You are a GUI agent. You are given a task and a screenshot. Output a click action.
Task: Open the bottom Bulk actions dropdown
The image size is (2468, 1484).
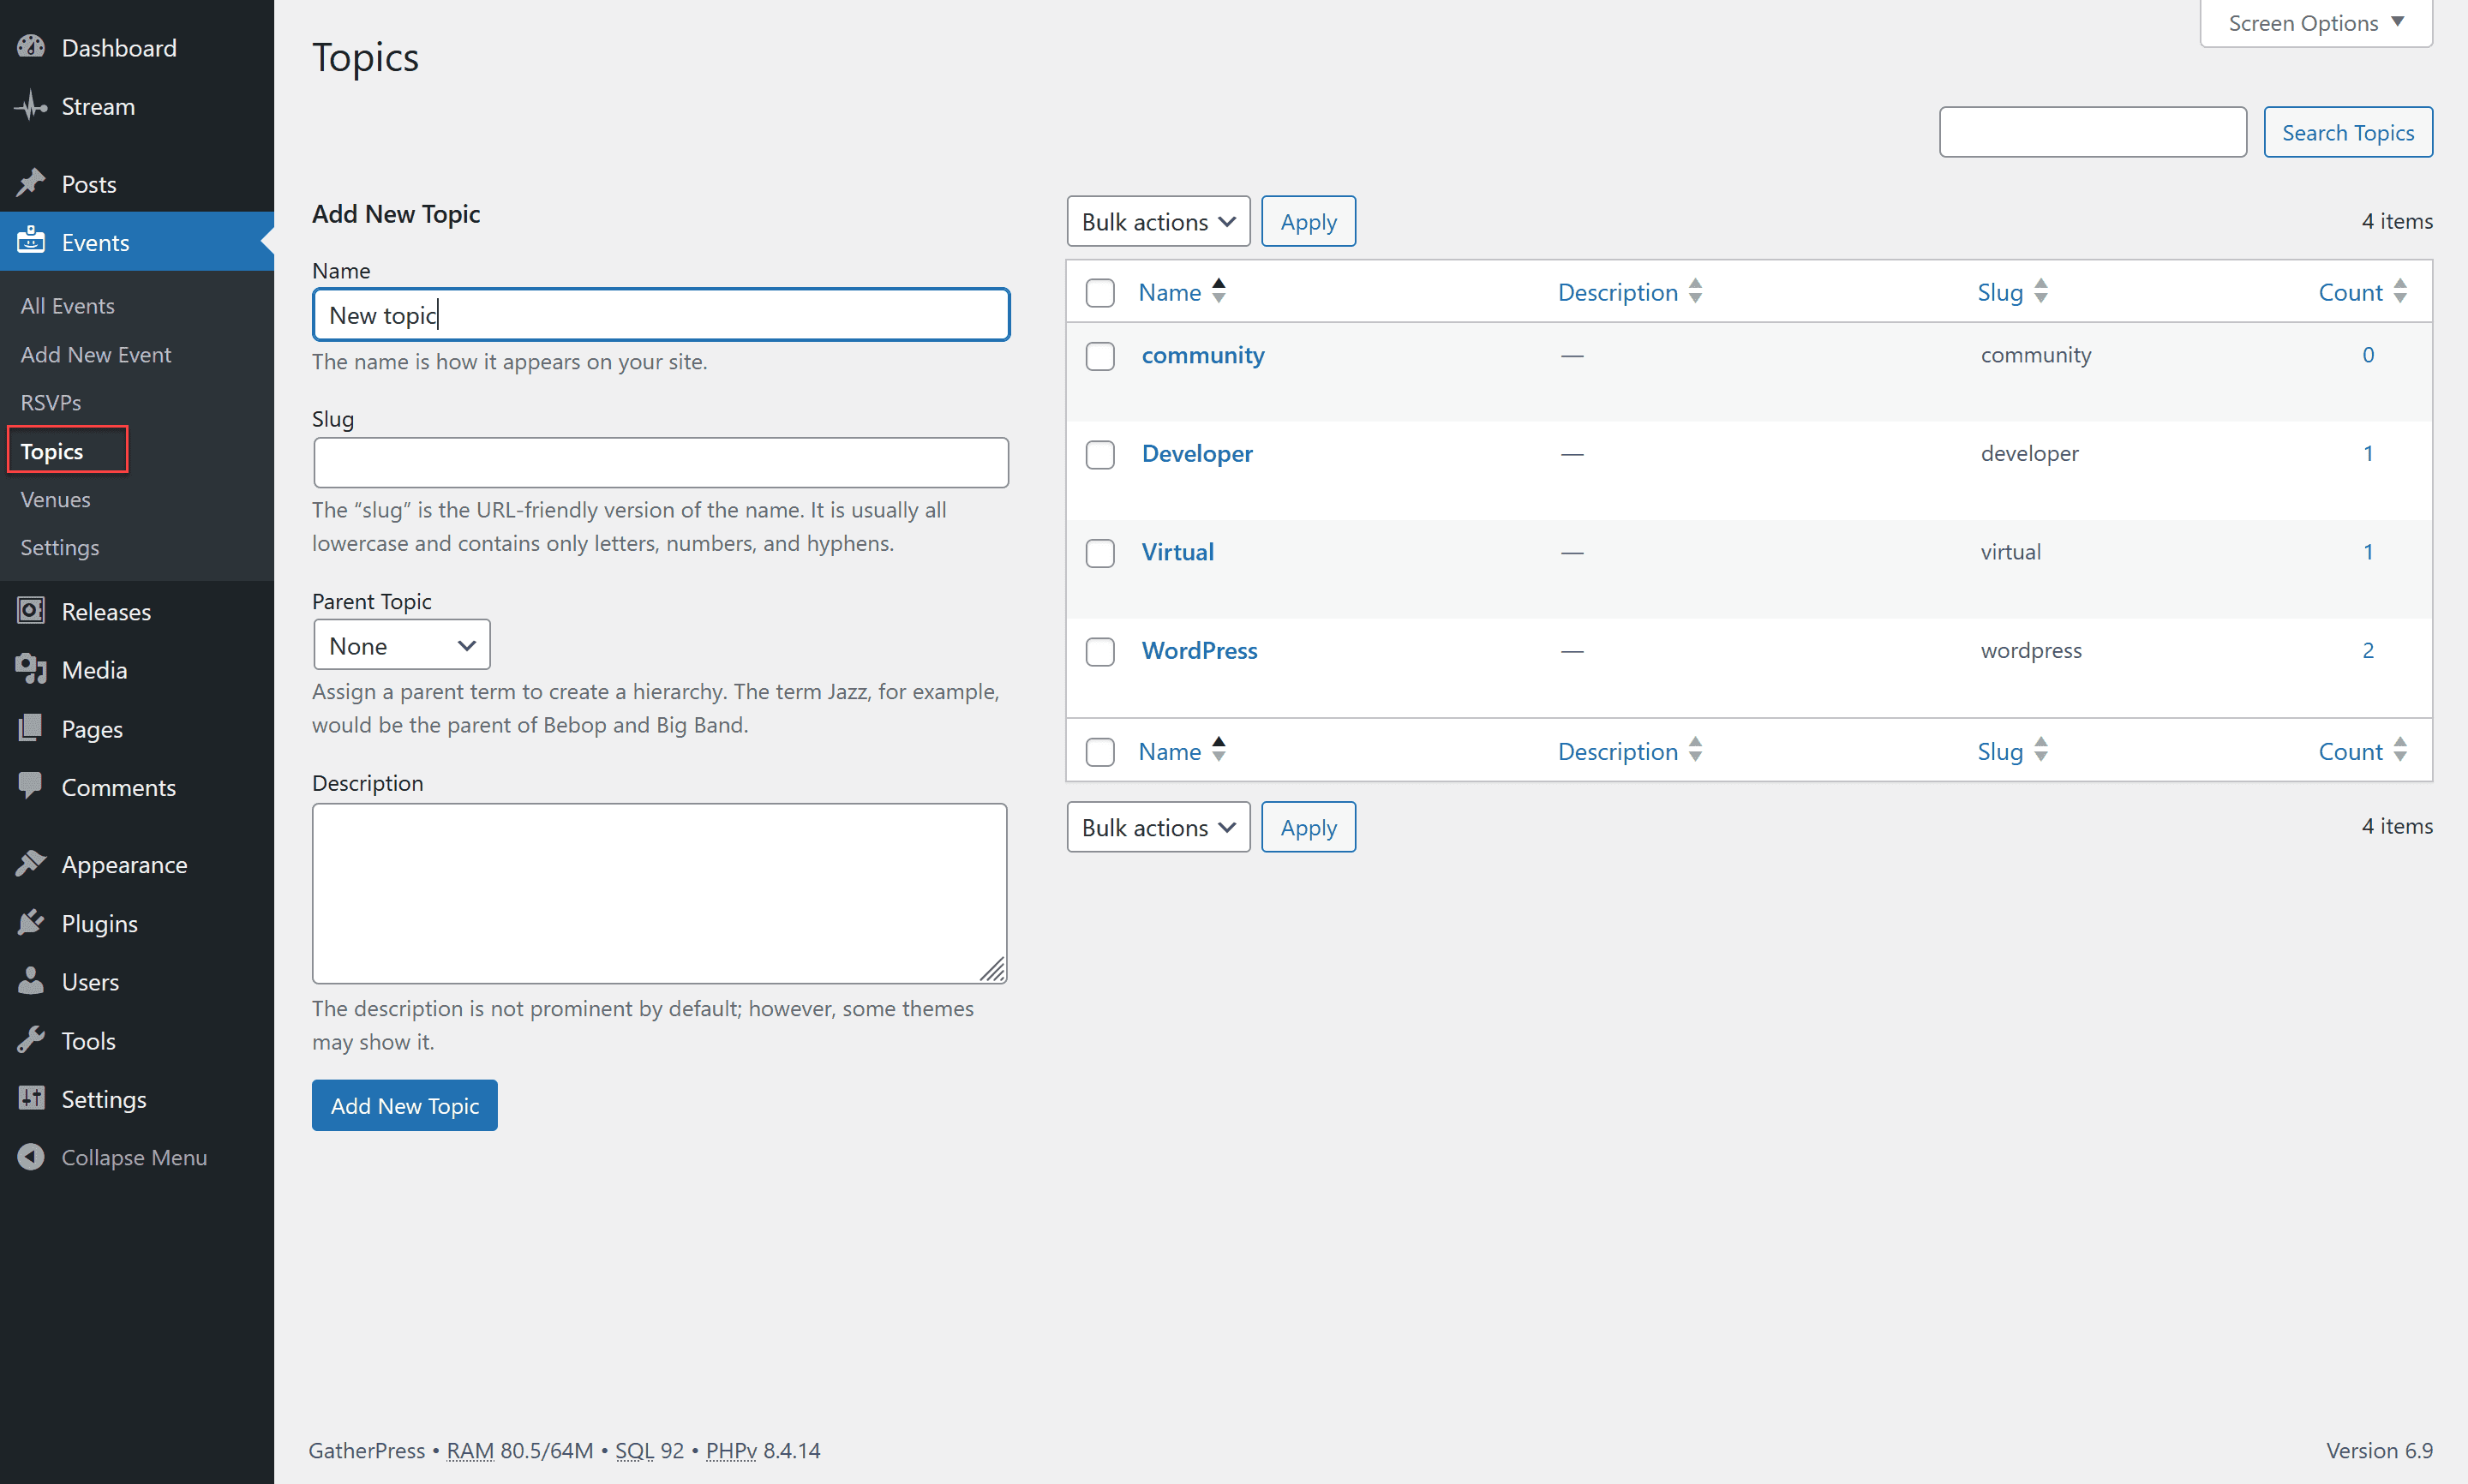point(1158,827)
